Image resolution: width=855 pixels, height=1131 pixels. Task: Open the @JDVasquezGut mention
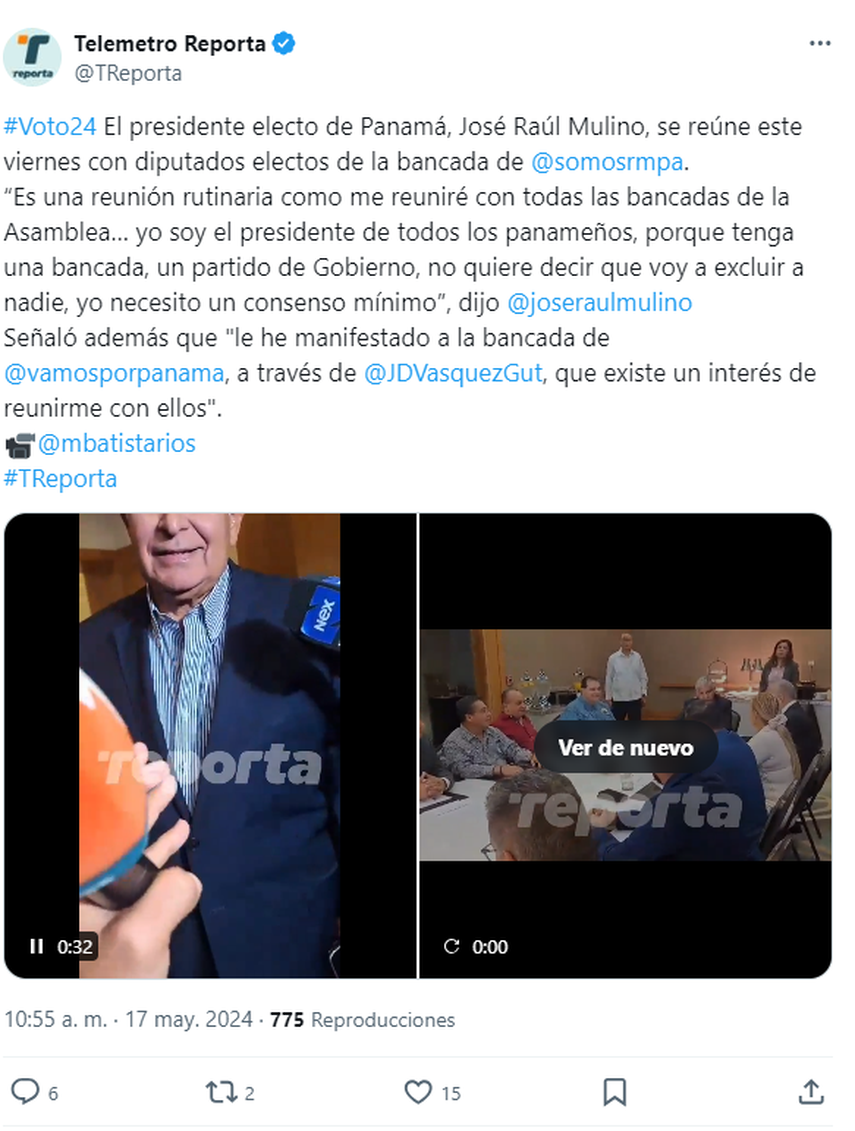tap(453, 373)
